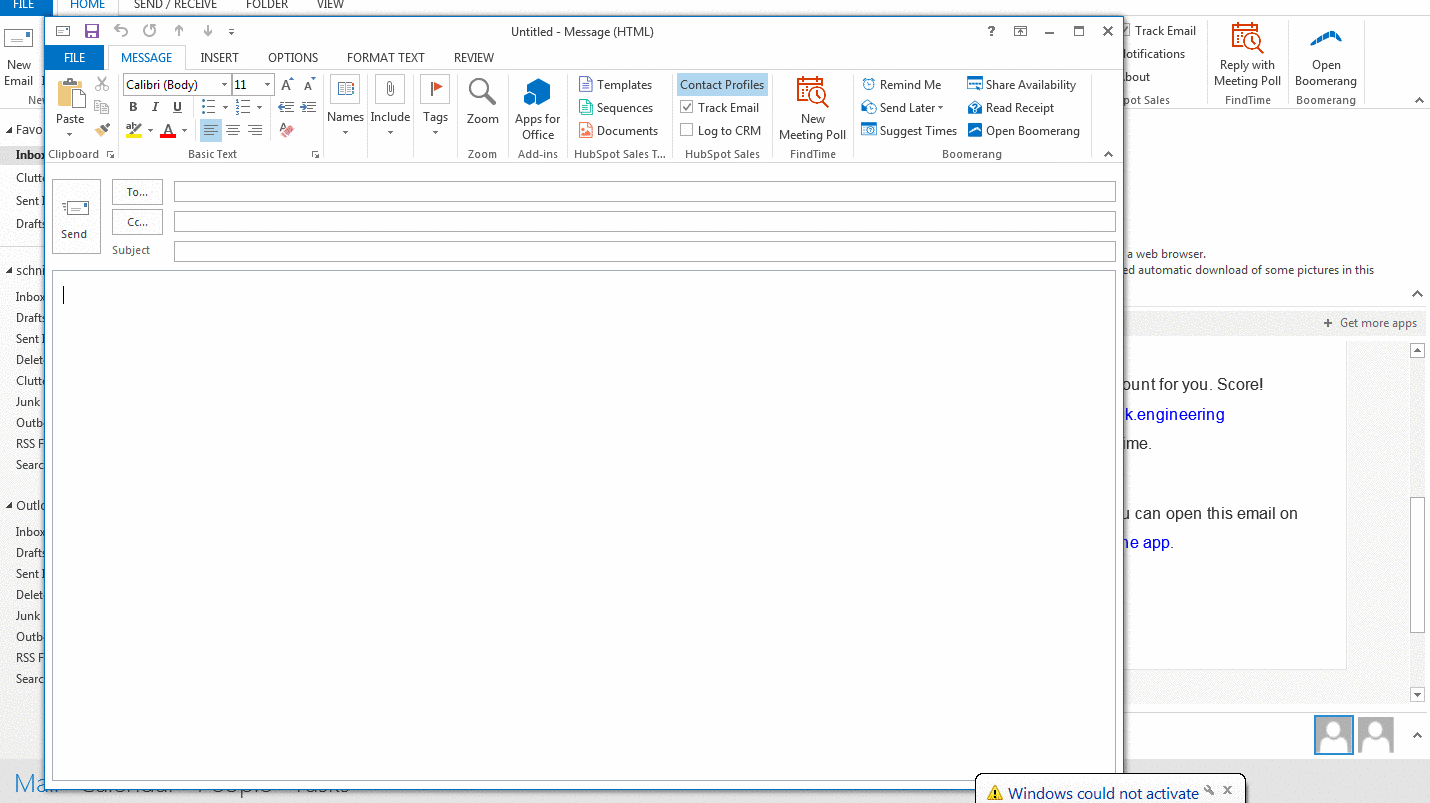Click into the Subject input field

coord(644,251)
